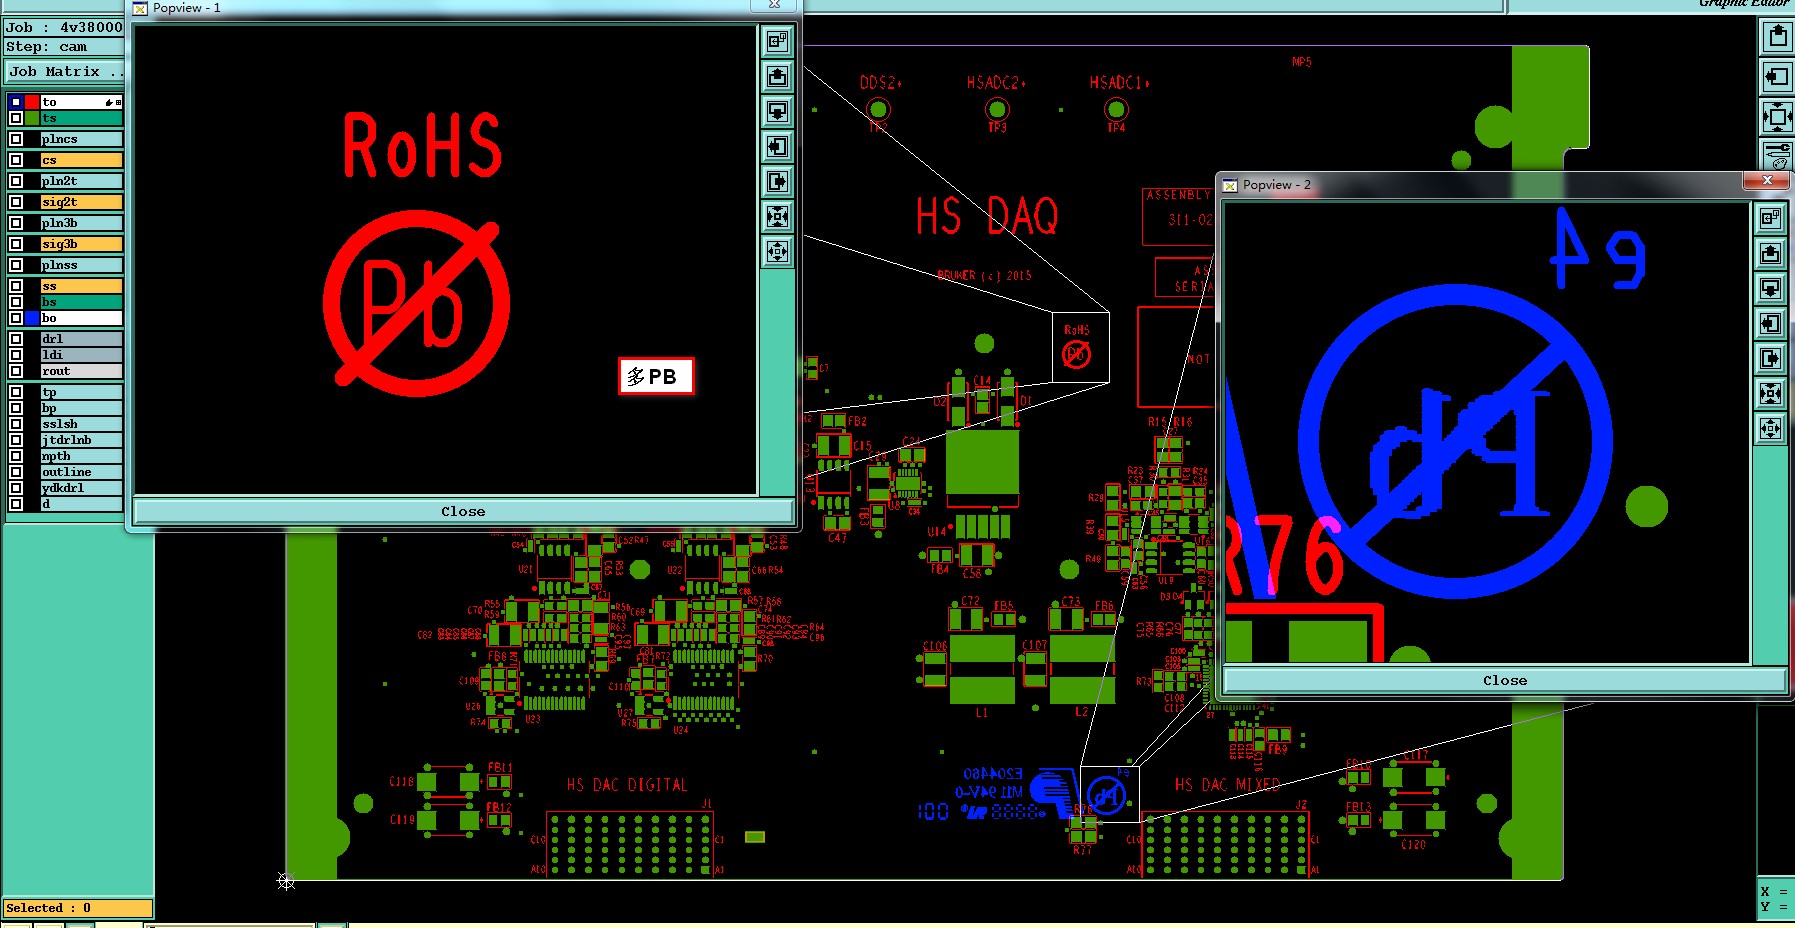Viewport: 1795px width, 928px height.
Task: Toggle the display checkbox for the sig2t layer
Action: click(16, 202)
